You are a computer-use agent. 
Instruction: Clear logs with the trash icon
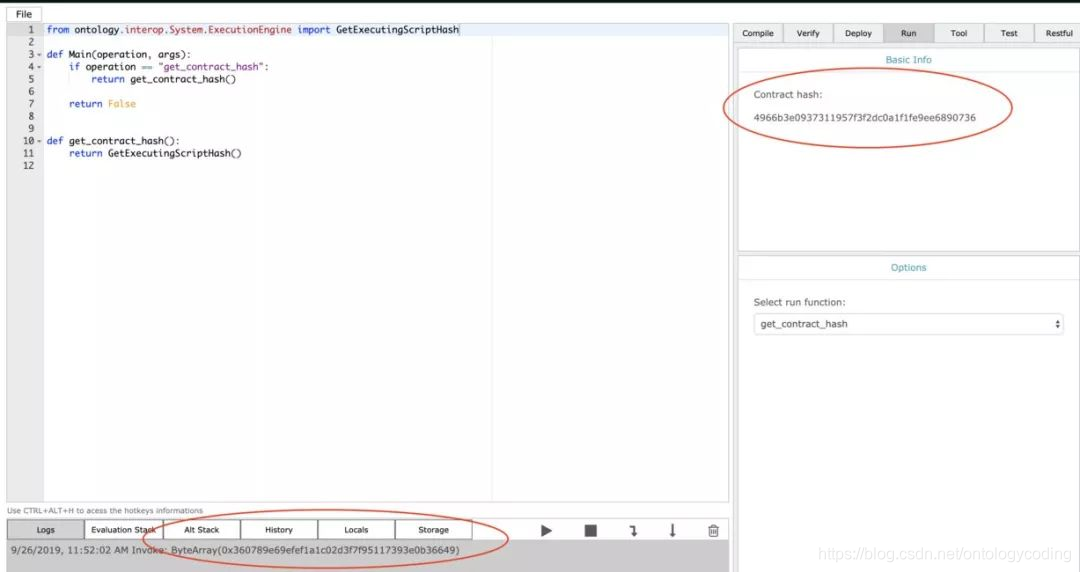714,531
